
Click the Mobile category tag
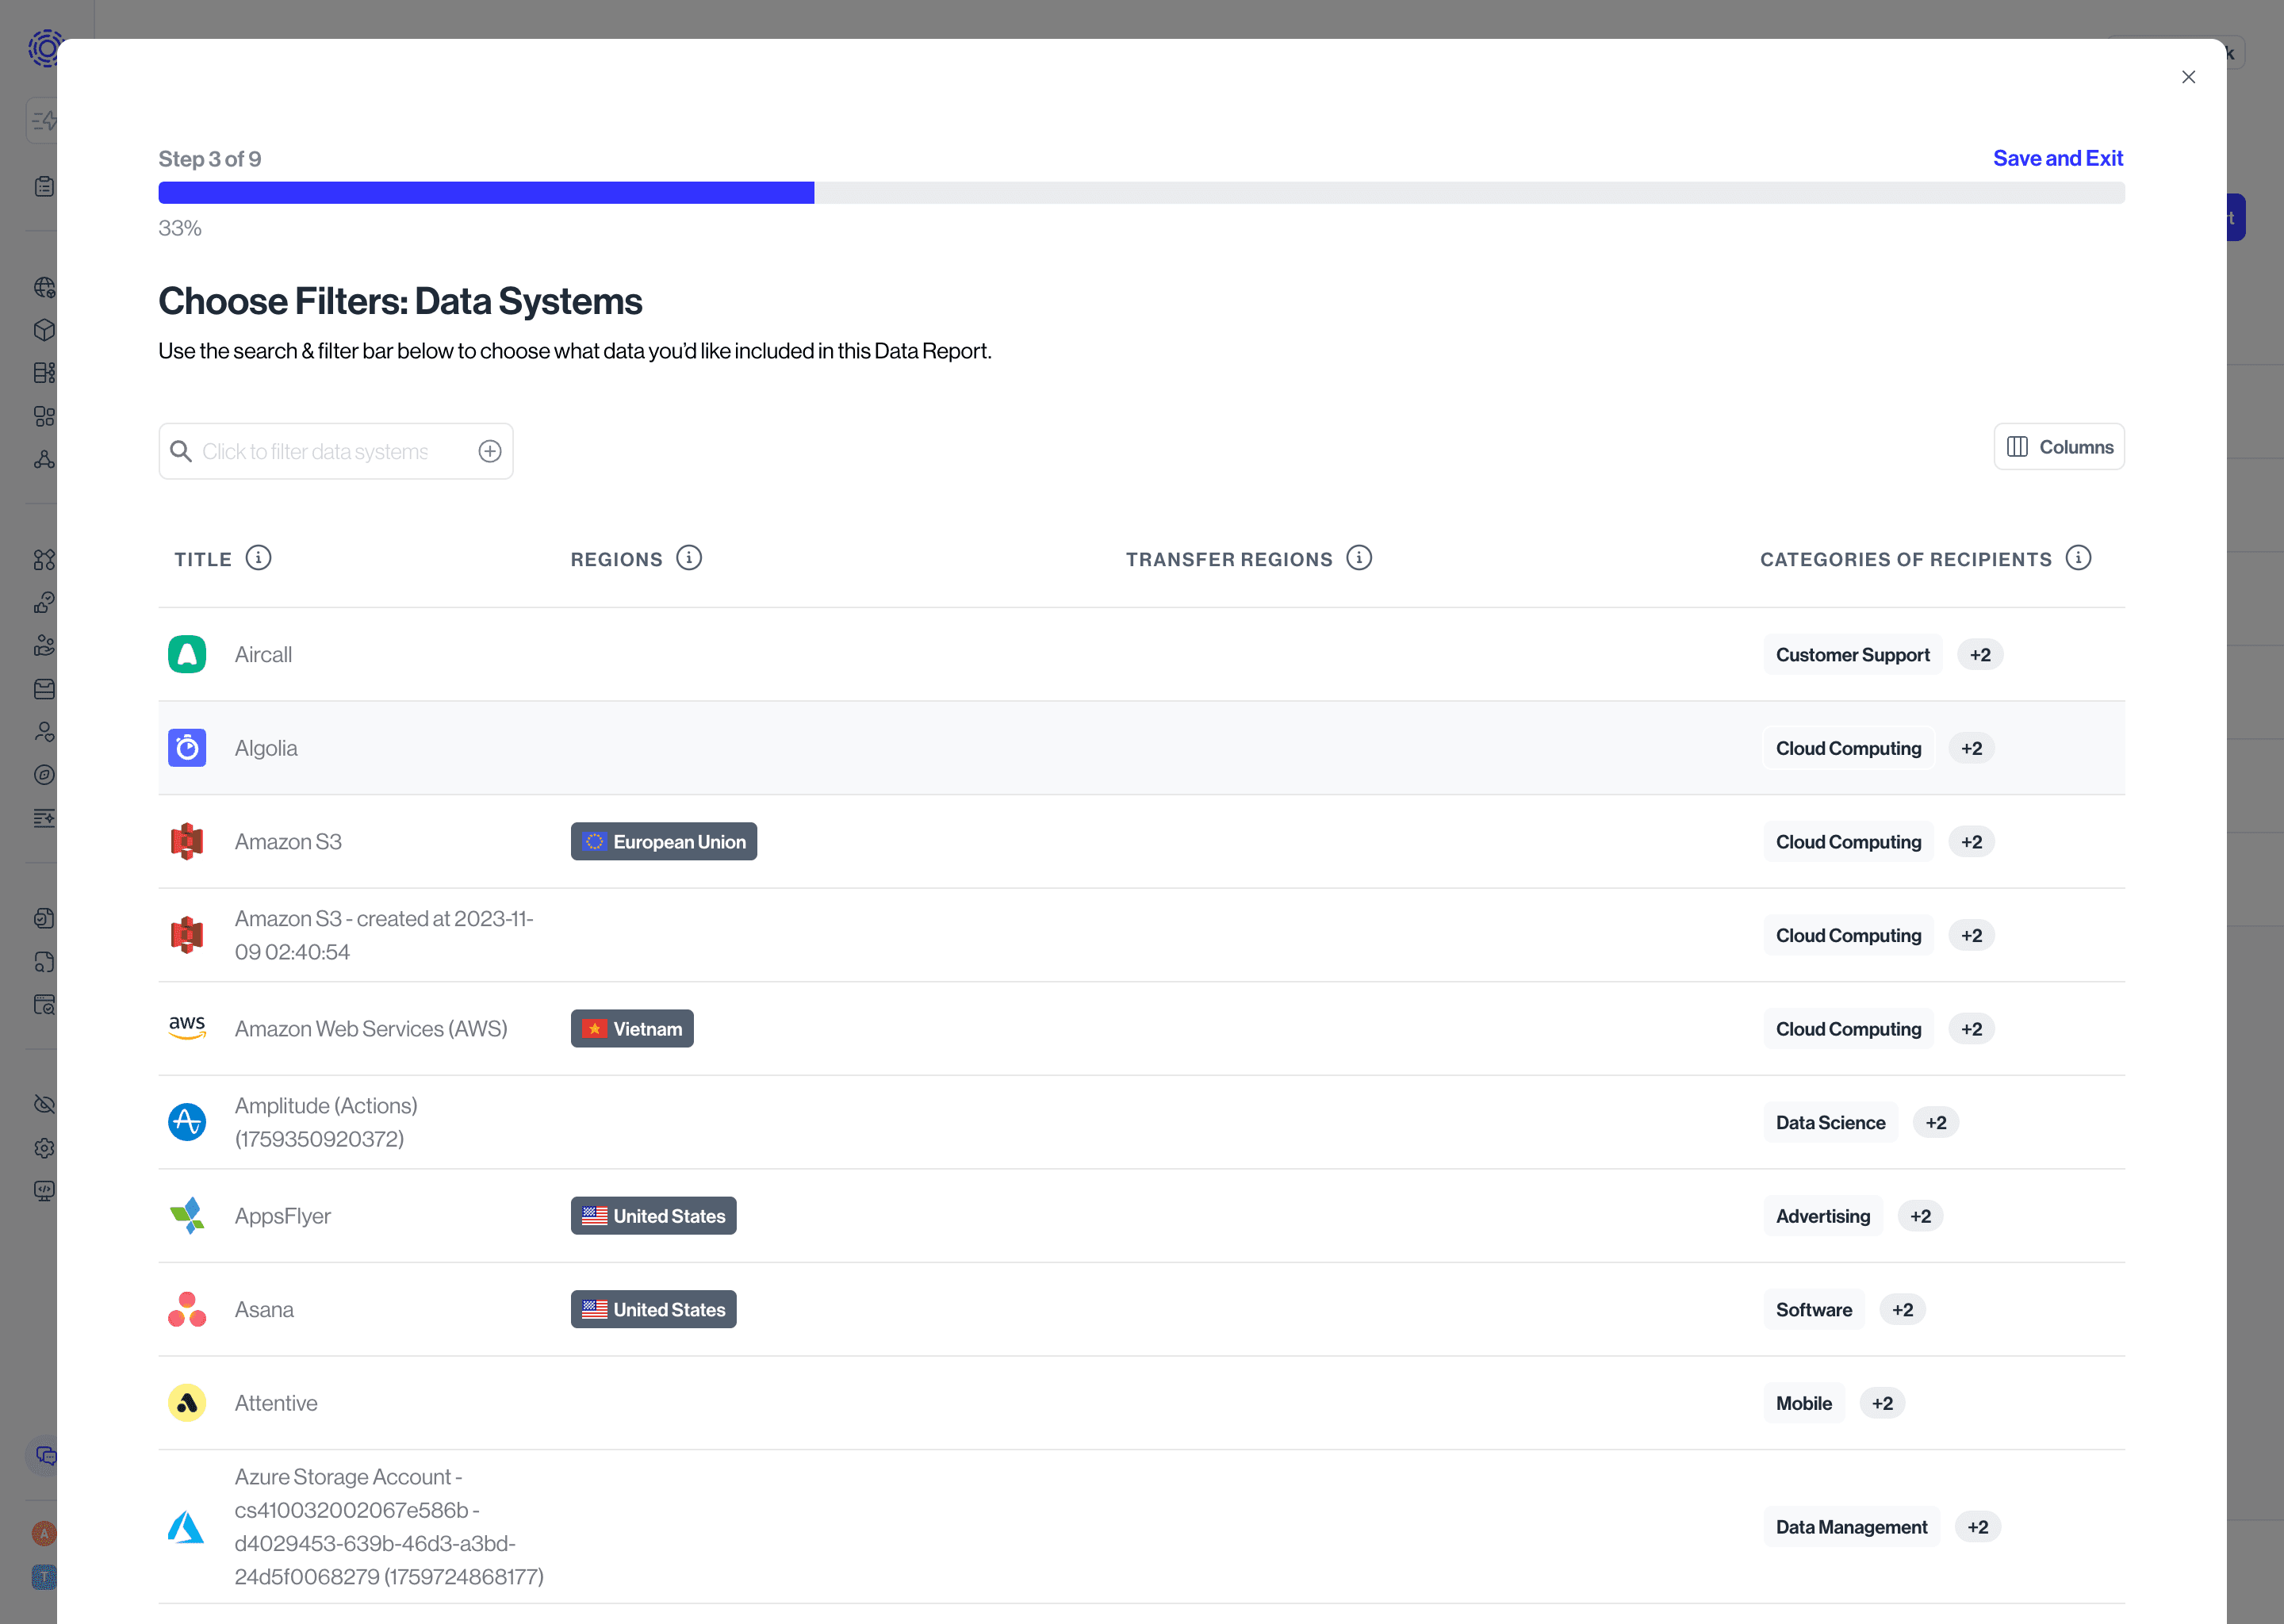(x=1804, y=1403)
